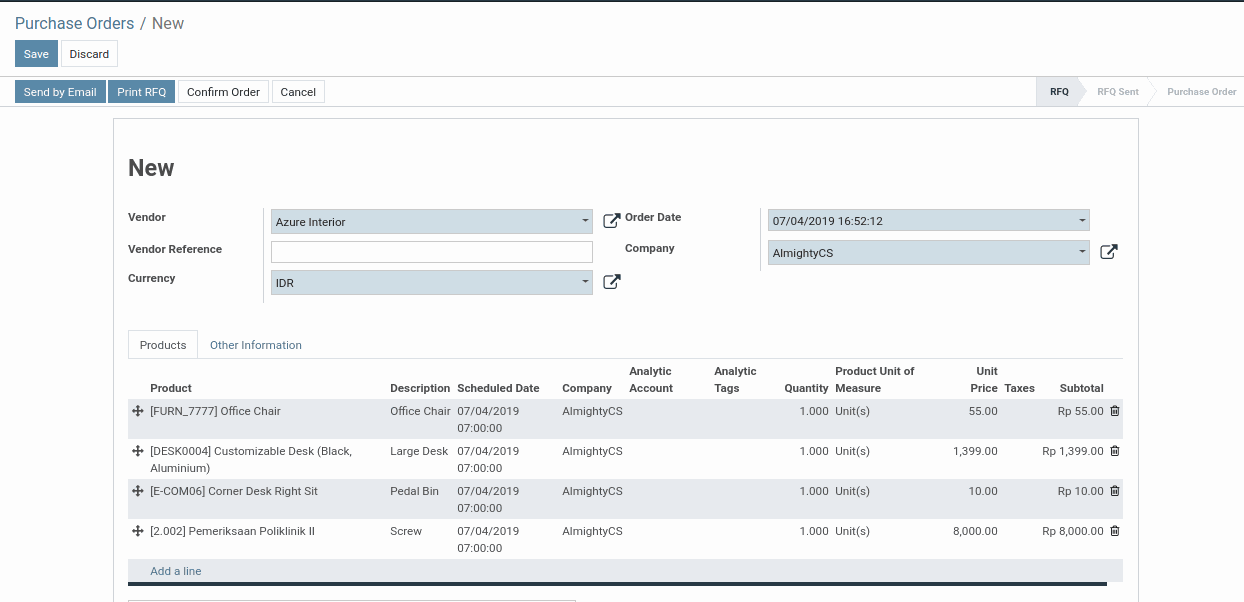Image resolution: width=1244 pixels, height=602 pixels.
Task: Click Add a line link
Action: (176, 571)
